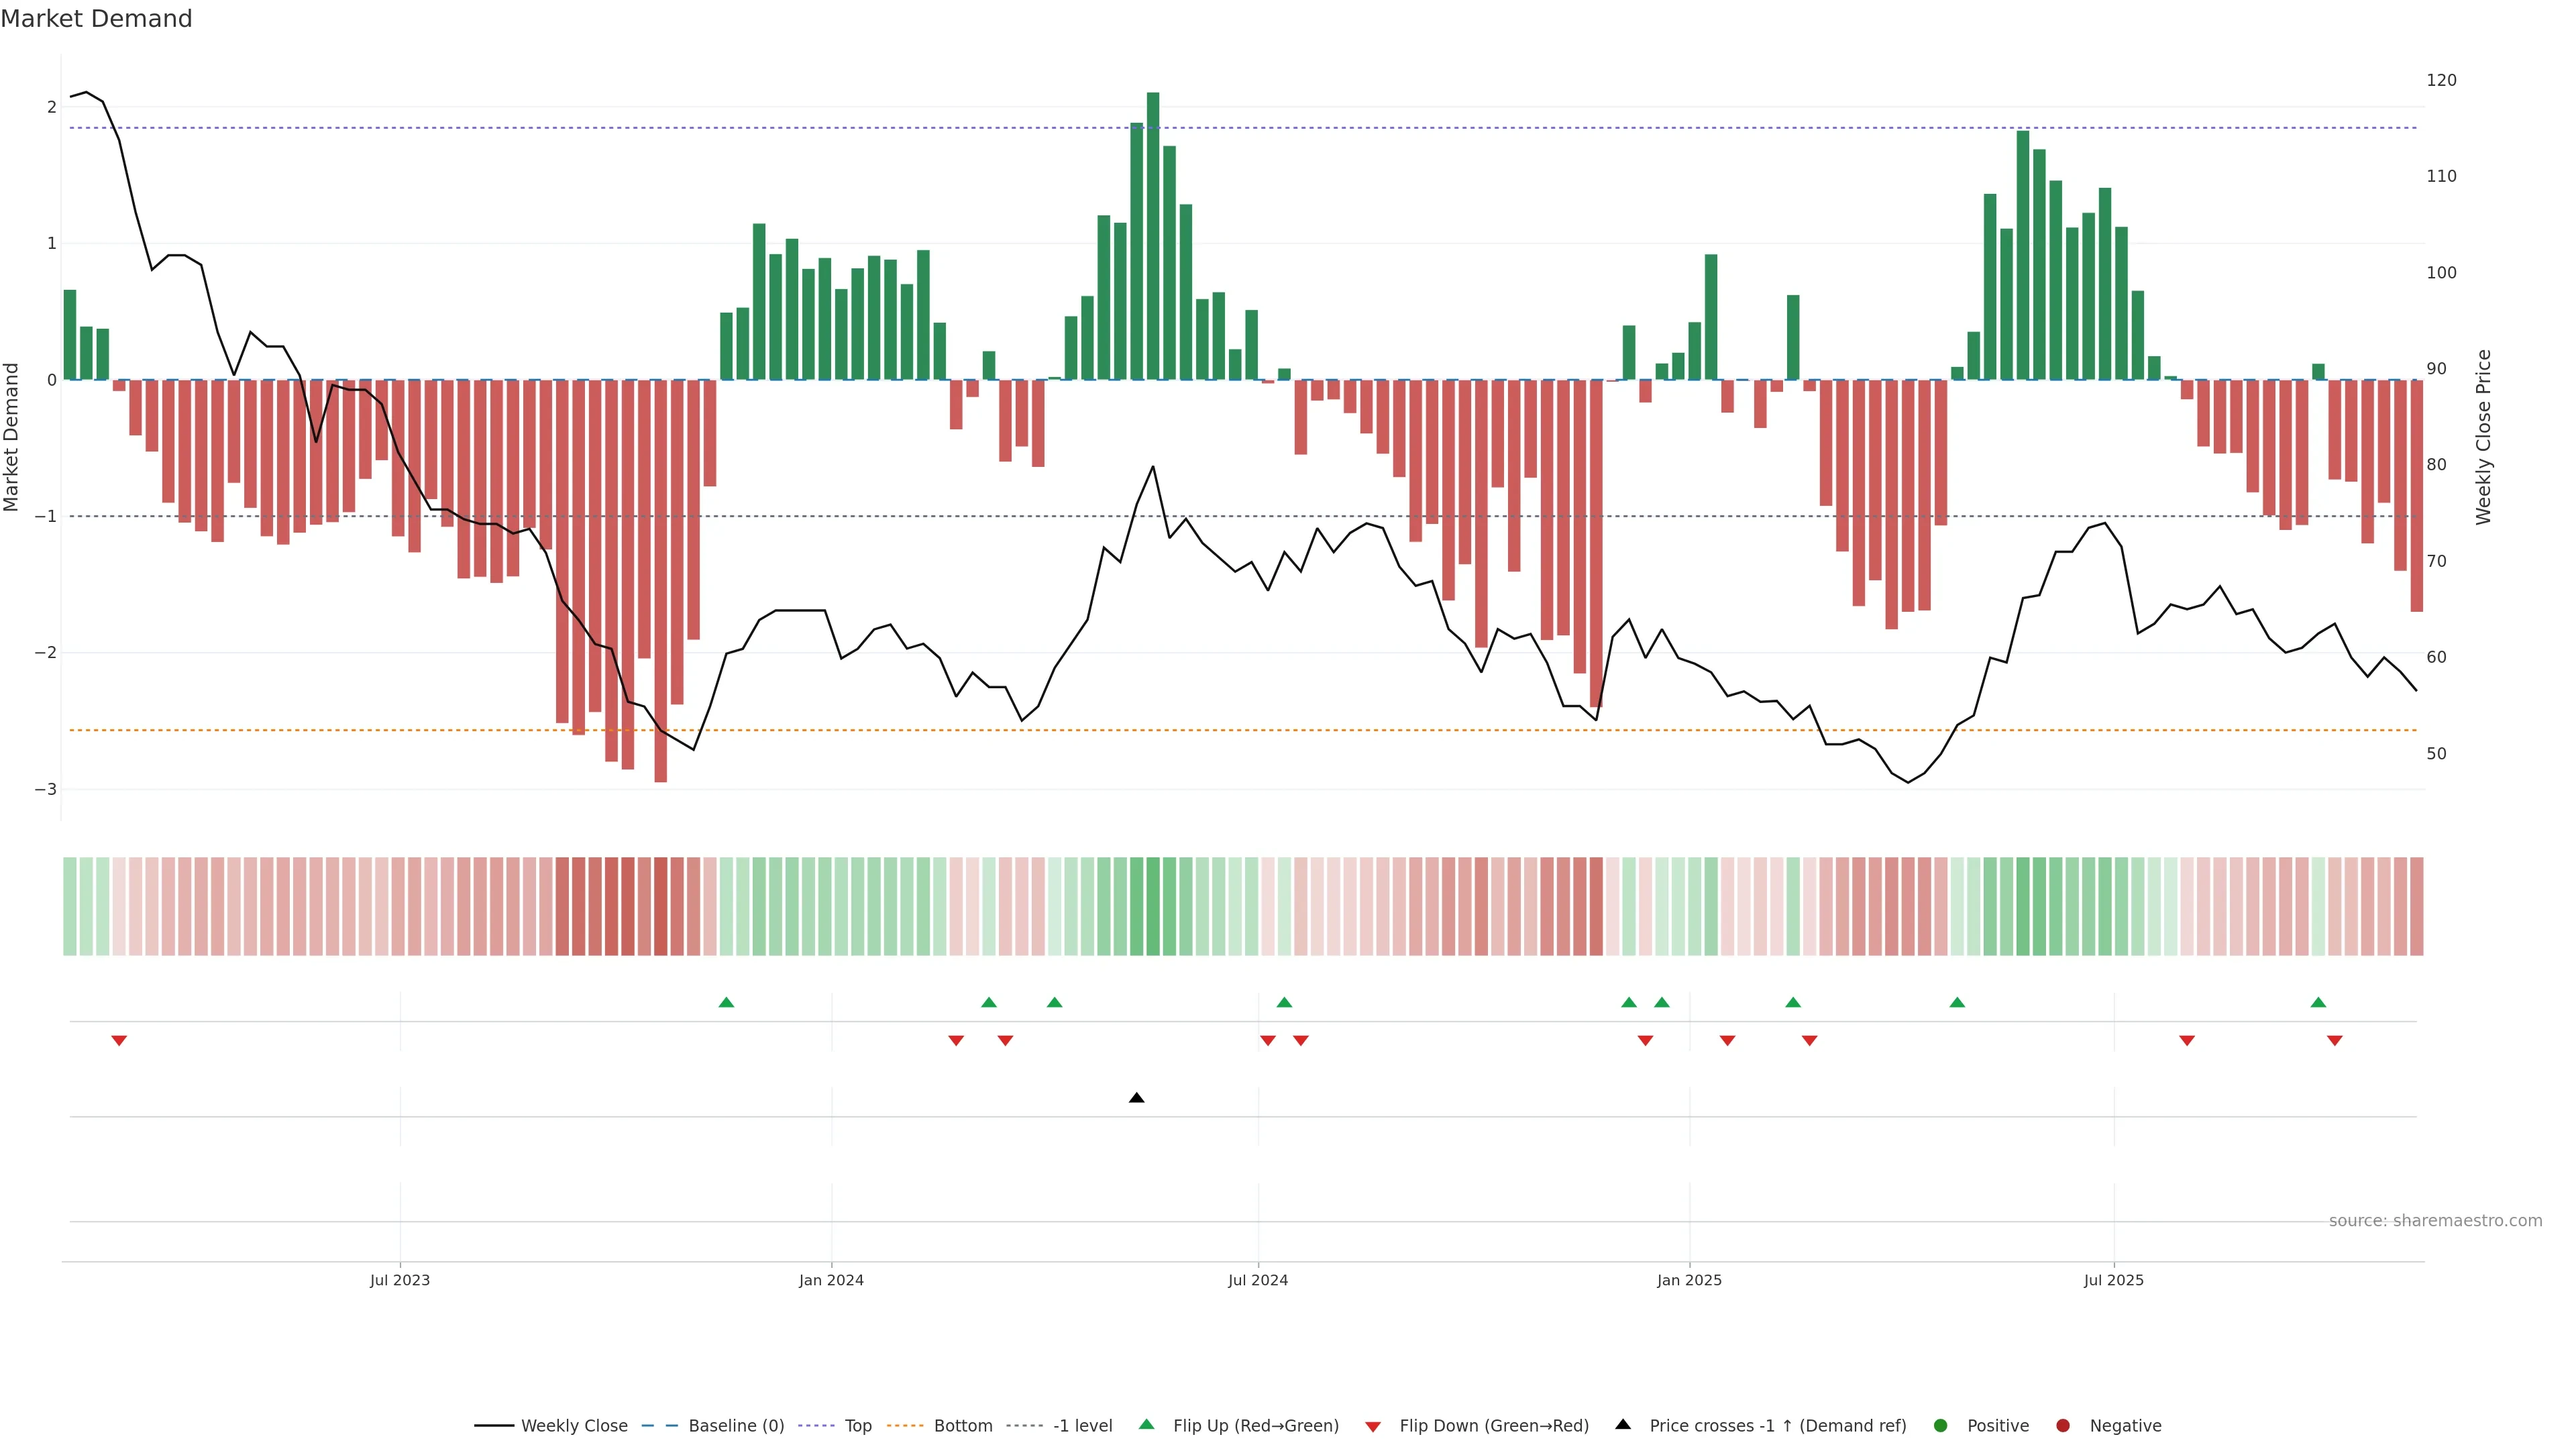Click the Flip Up green triangle legend icon
Viewport: 2576px width, 1449px height.
tap(1147, 1425)
